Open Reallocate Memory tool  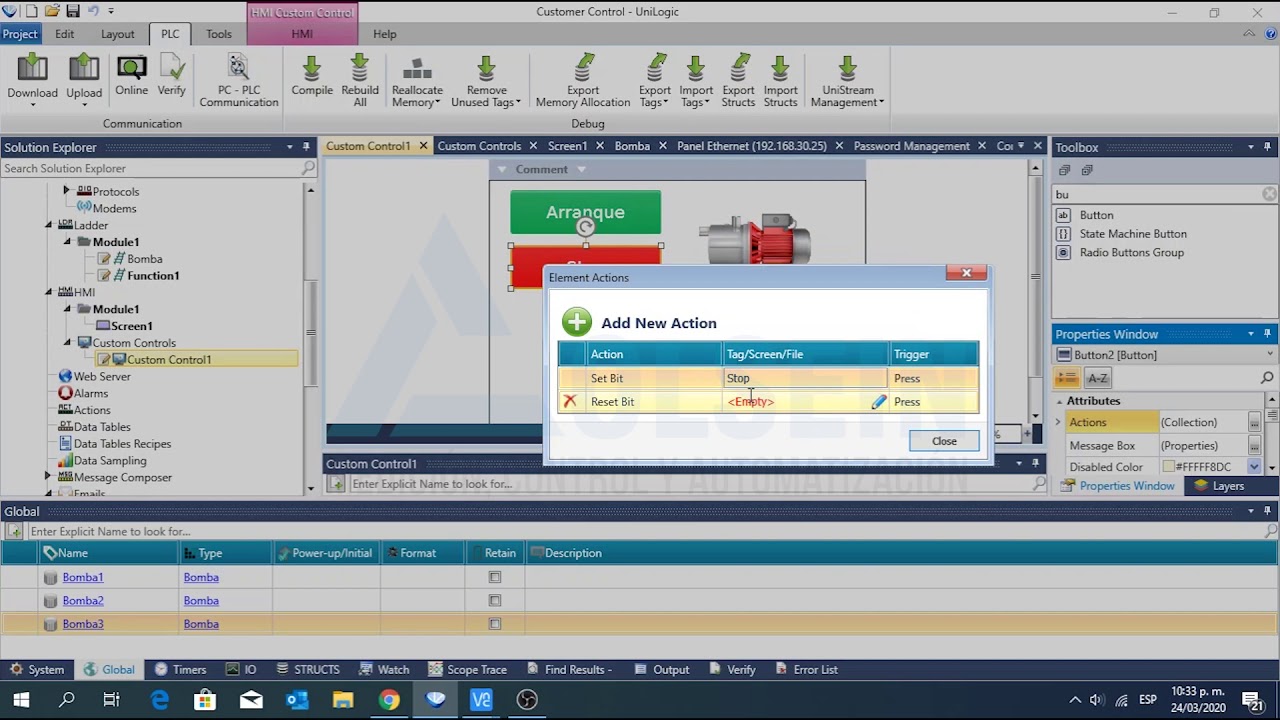(x=417, y=69)
